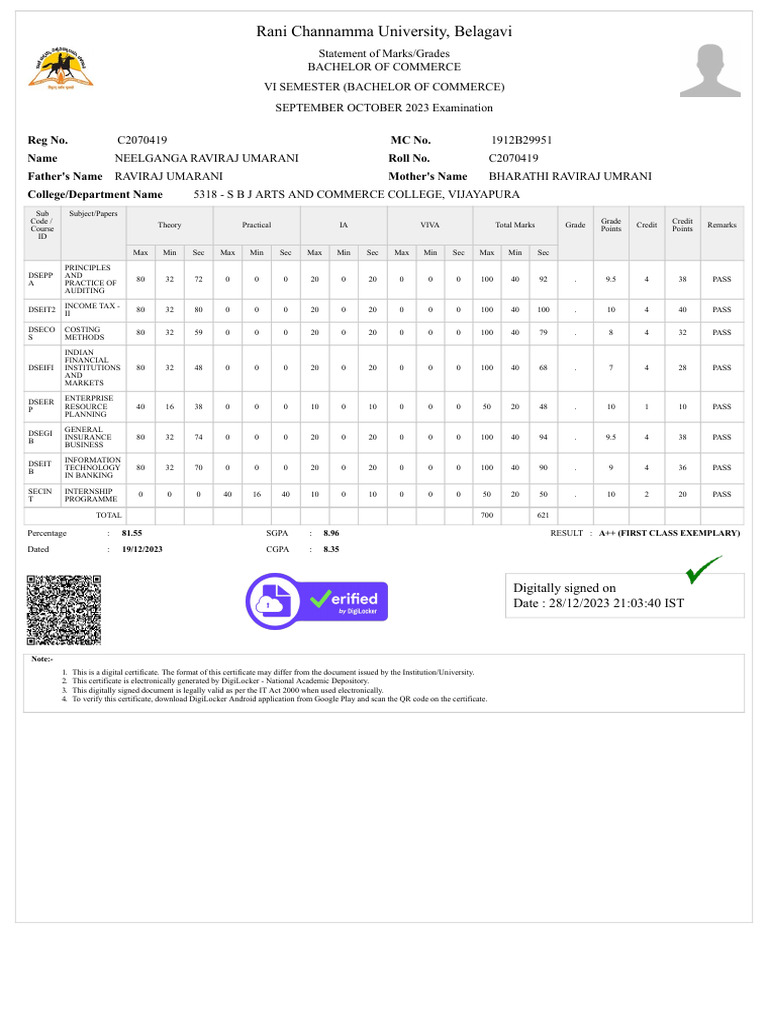Click the 'Theory' column header
768x1024 pixels.
[169, 225]
